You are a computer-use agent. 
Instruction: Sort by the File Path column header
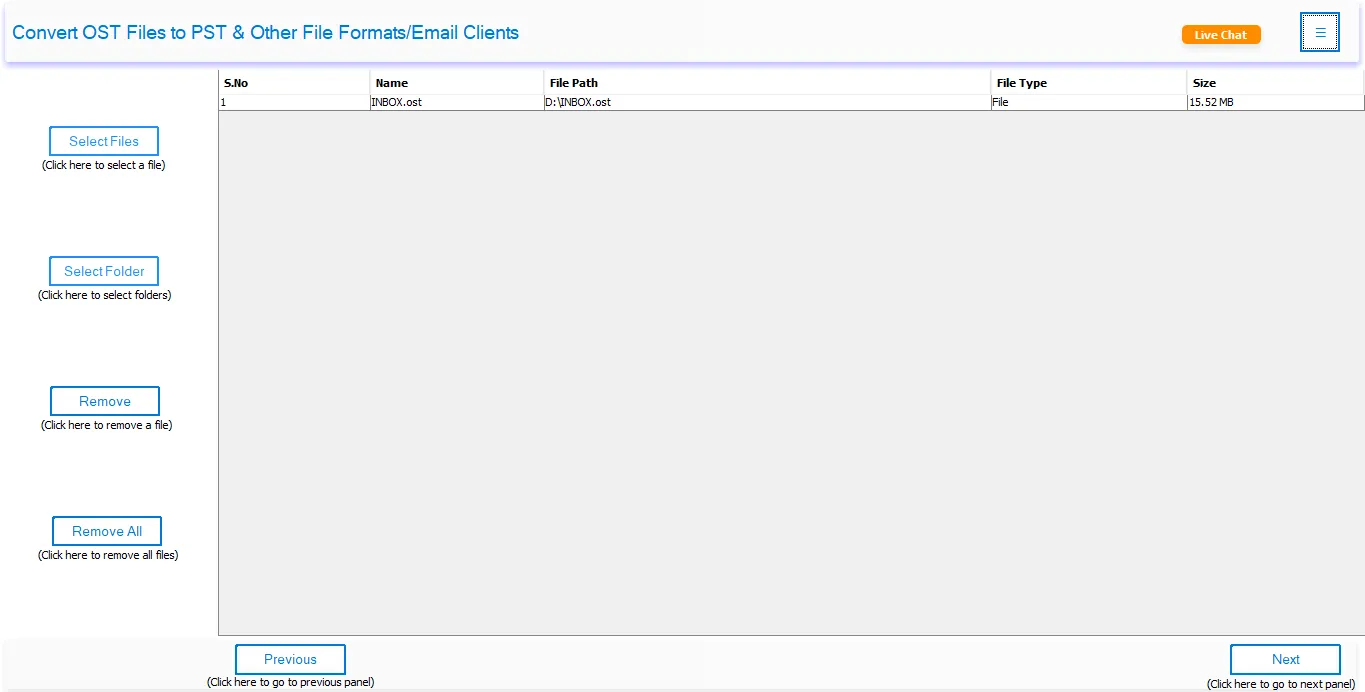(x=765, y=82)
